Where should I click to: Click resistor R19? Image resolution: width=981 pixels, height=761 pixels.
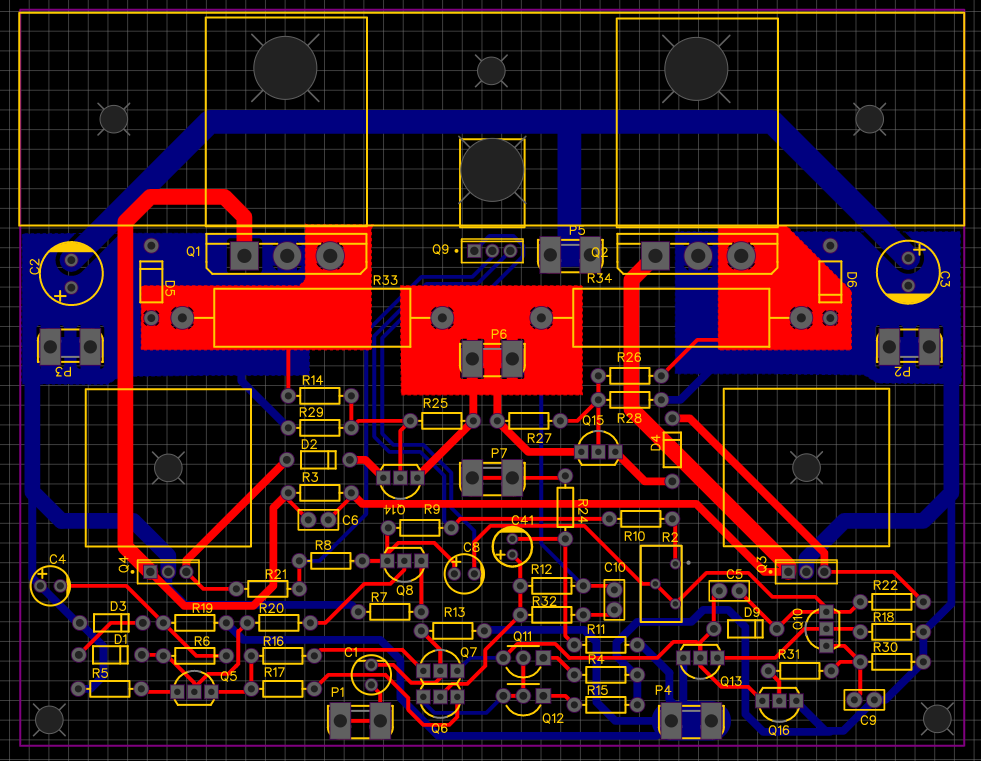click(195, 623)
